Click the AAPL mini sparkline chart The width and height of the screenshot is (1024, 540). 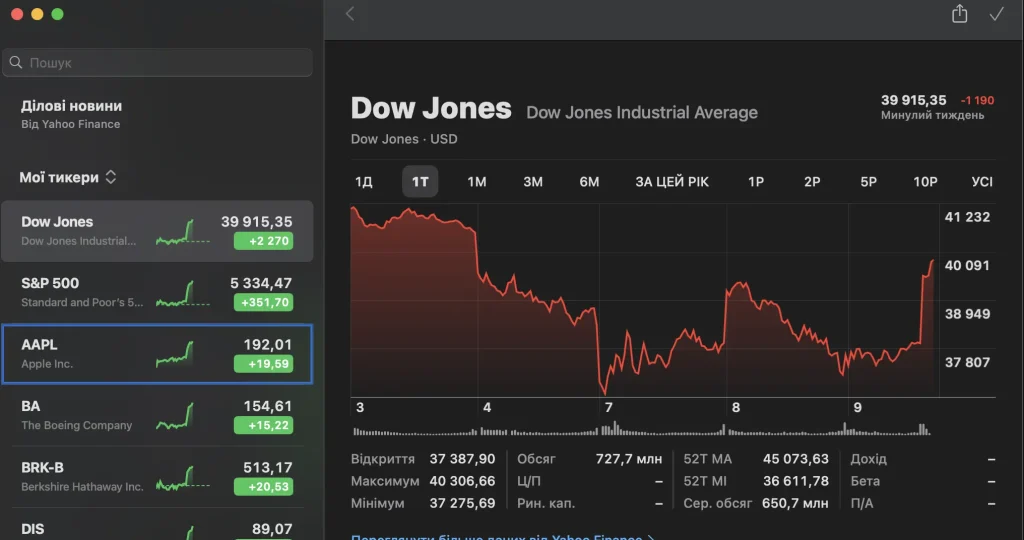pos(175,355)
